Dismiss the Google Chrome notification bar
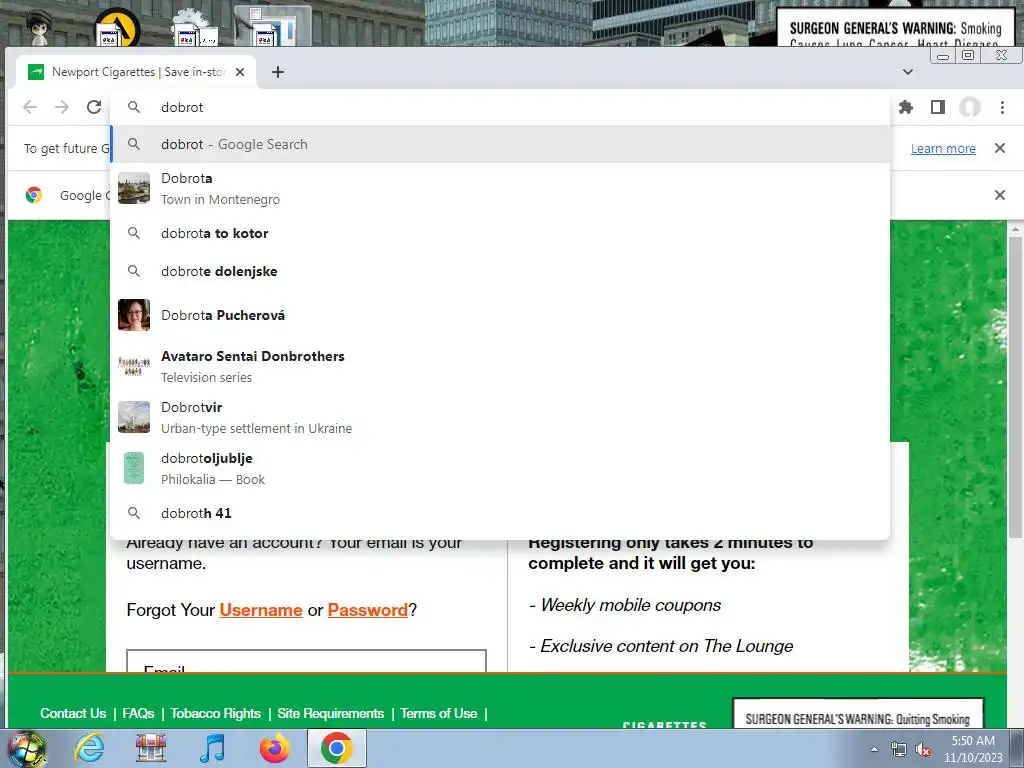Viewport: 1024px width, 768px height. [999, 195]
